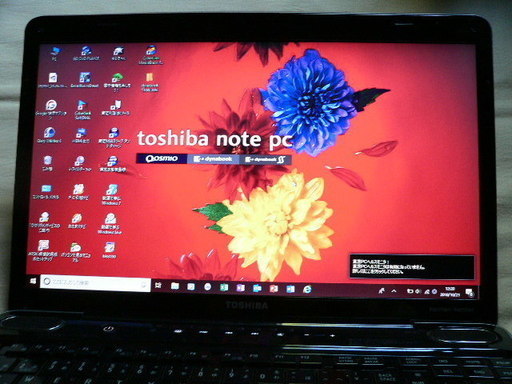Launch Word from the taskbar

point(290,289)
